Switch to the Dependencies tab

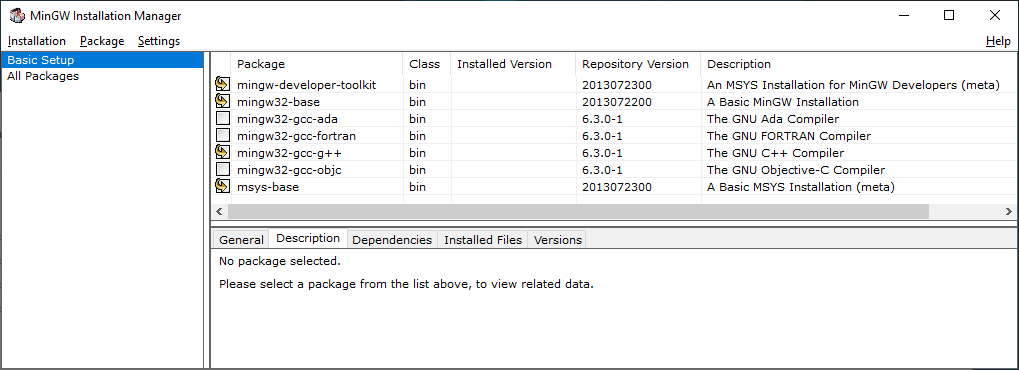tap(392, 240)
